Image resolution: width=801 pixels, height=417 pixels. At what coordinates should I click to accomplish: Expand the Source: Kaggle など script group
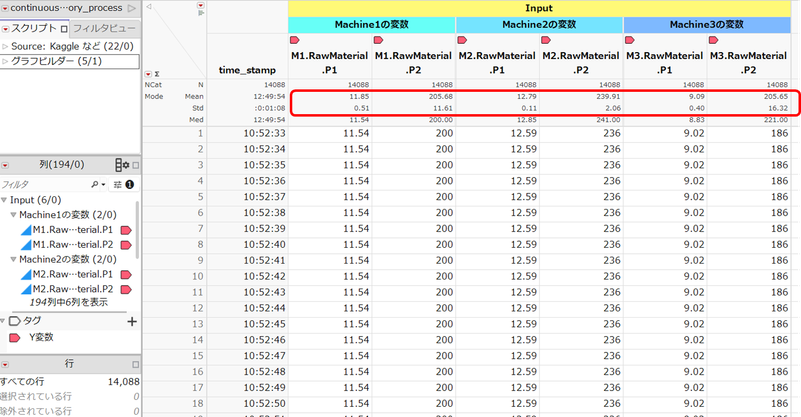coord(5,47)
